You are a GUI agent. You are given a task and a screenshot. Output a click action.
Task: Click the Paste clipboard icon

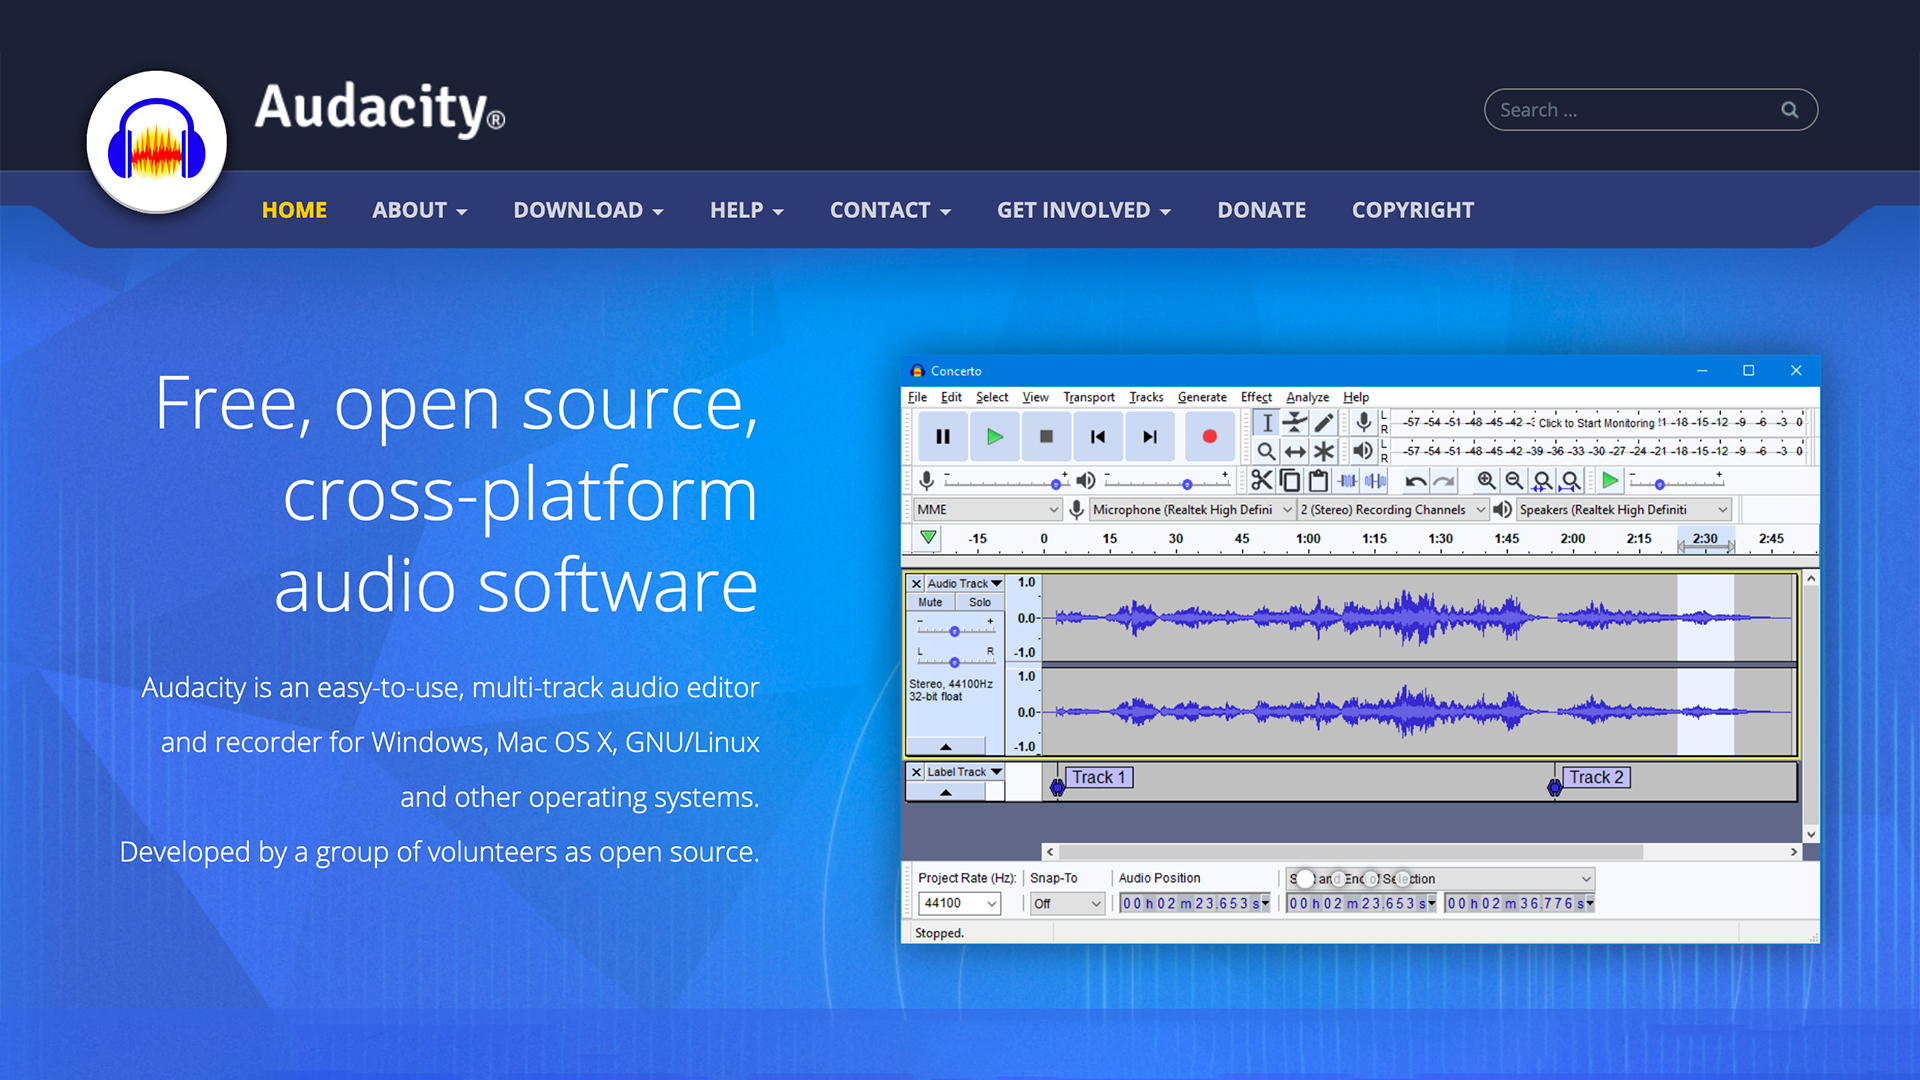tap(1319, 481)
